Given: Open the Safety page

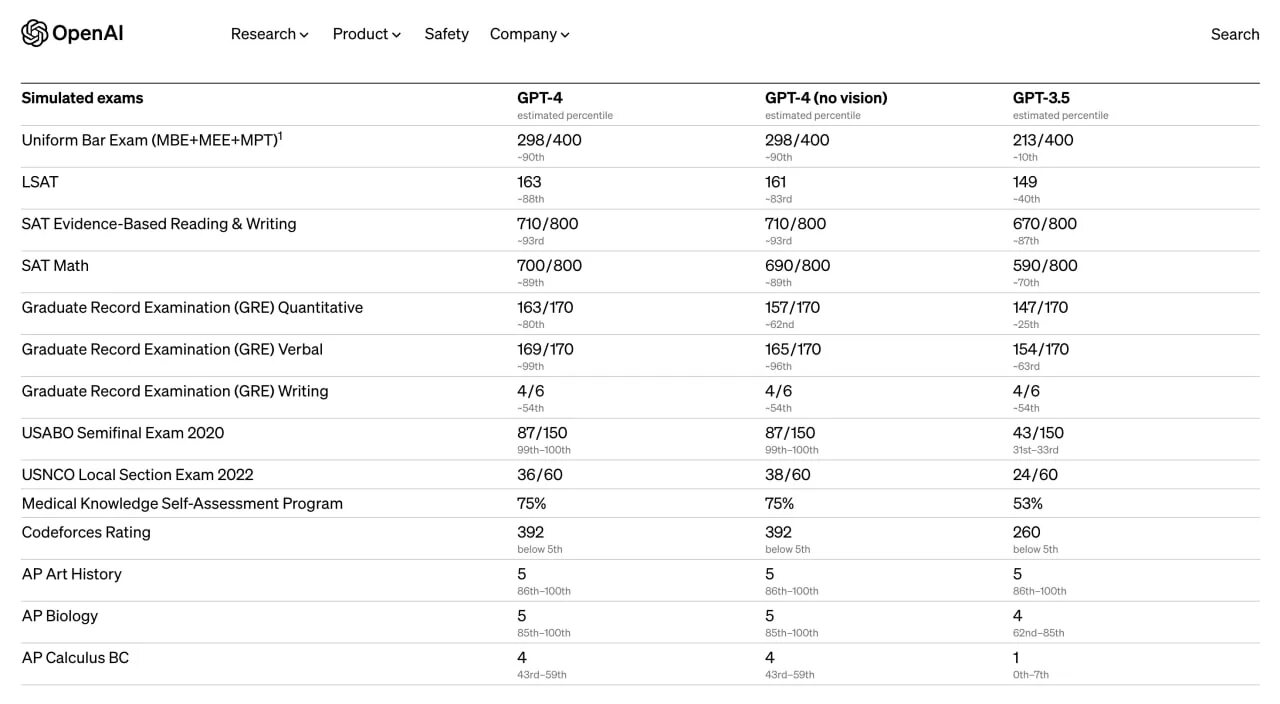Looking at the screenshot, I should pyautogui.click(x=446, y=34).
